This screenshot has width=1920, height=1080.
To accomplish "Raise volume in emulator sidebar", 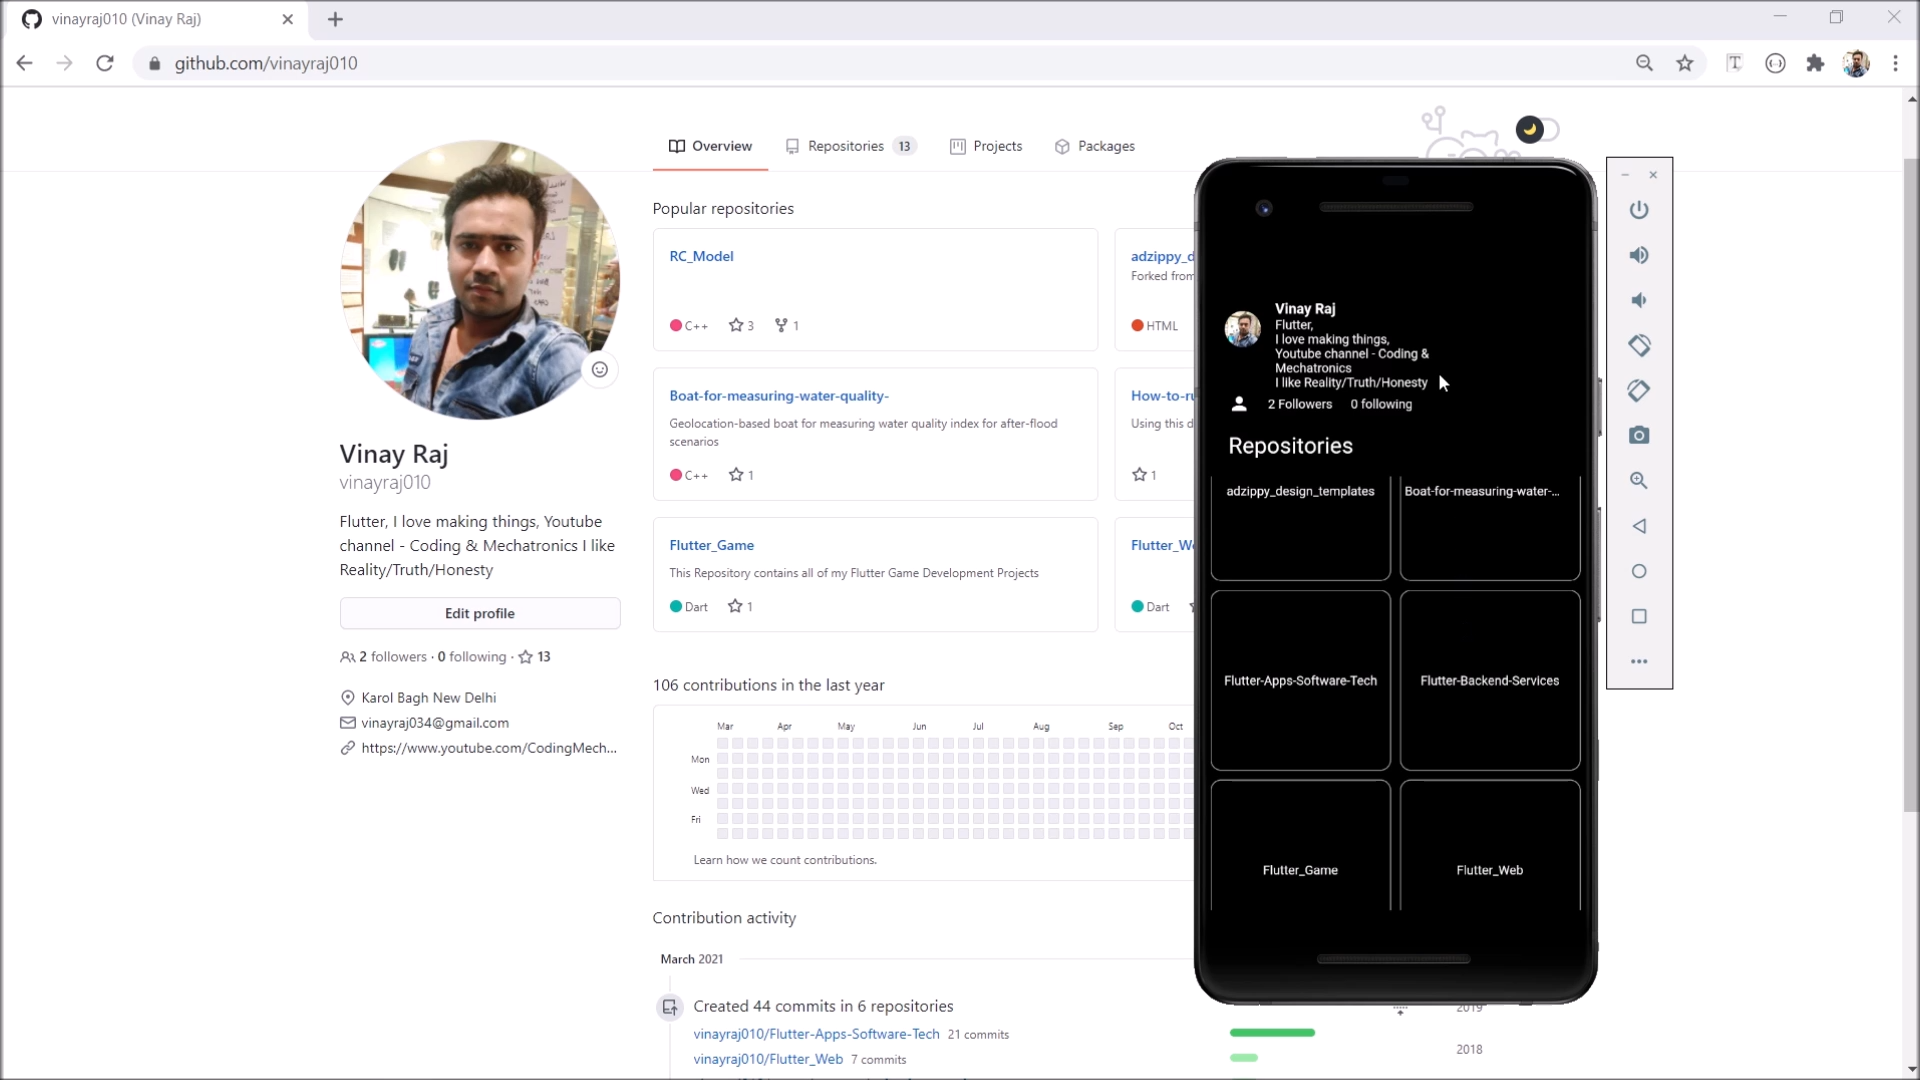I will click(x=1639, y=255).
